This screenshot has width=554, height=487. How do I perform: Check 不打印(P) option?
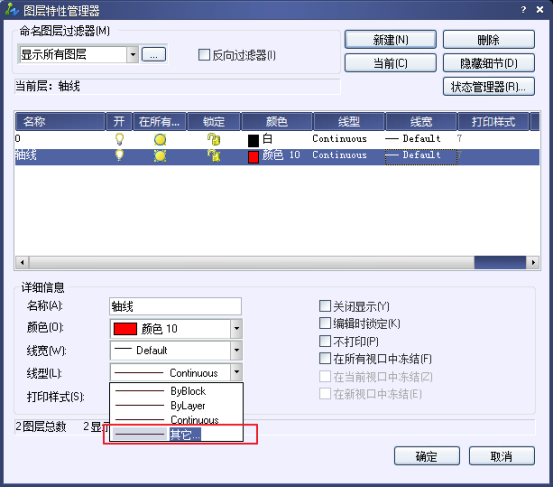325,341
